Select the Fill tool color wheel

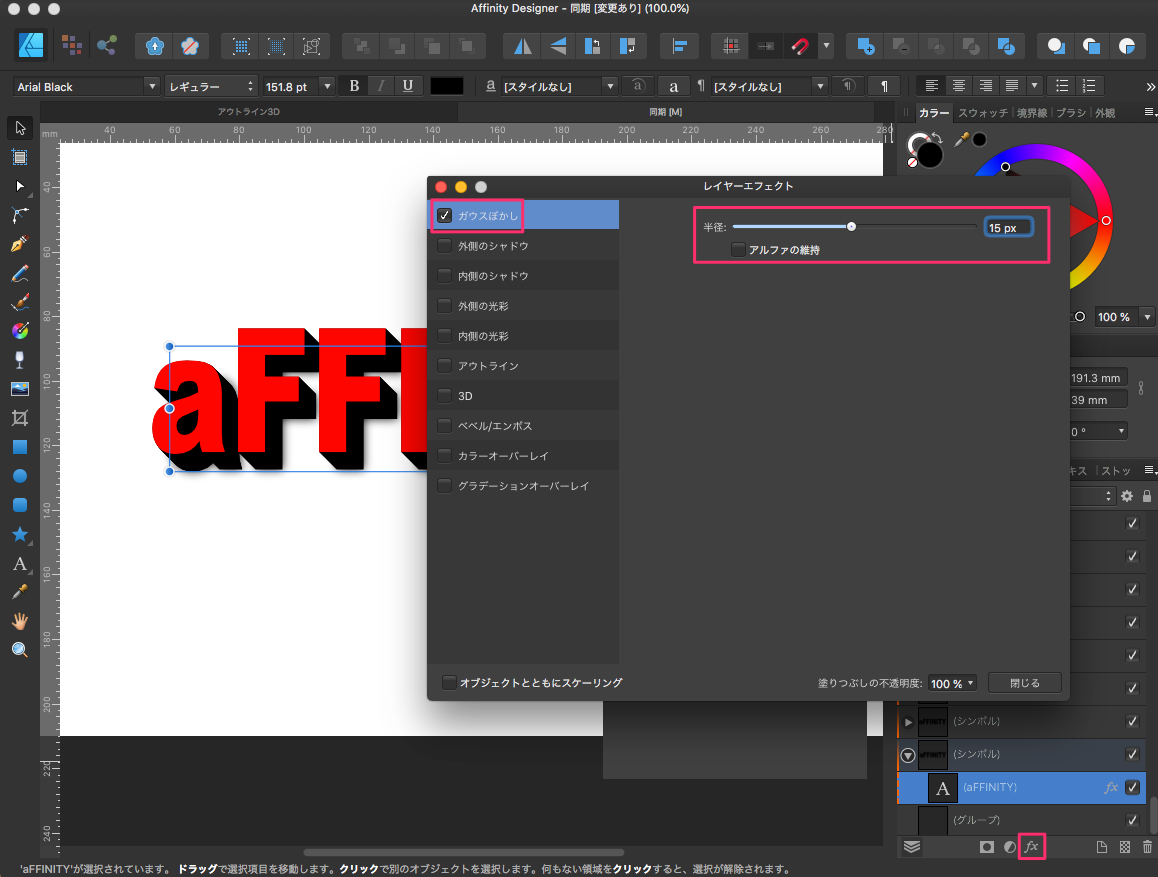coord(20,331)
